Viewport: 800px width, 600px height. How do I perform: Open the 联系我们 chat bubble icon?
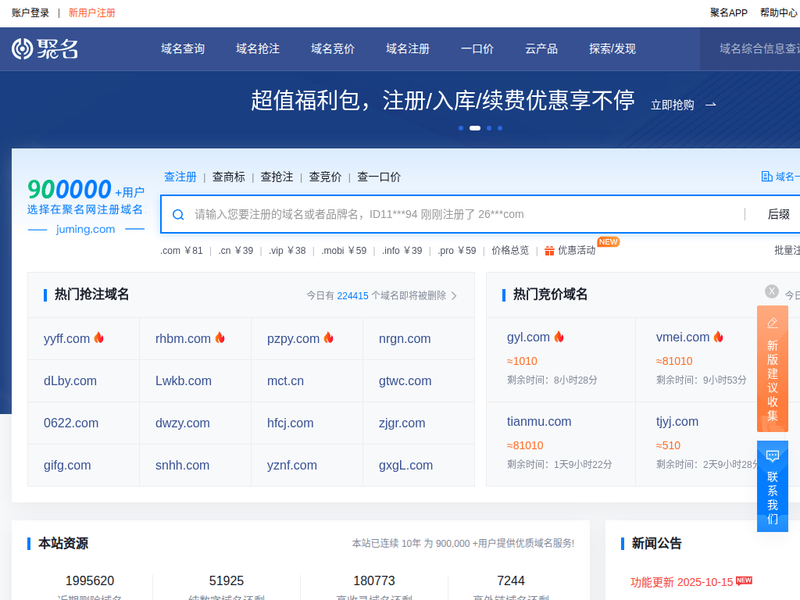coord(772,456)
